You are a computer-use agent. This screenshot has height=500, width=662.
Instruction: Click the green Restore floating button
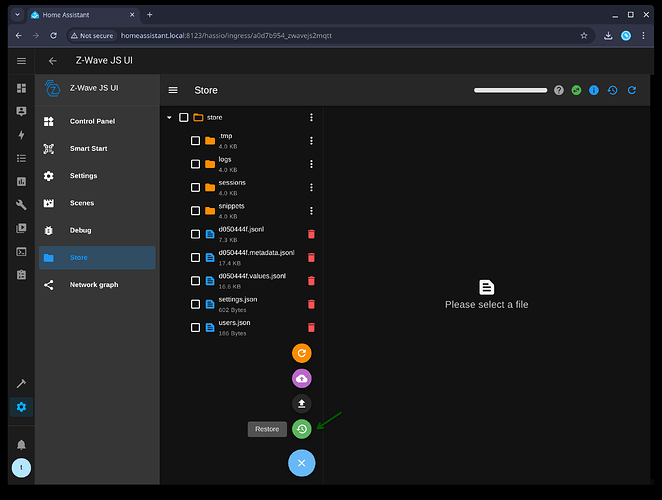pos(301,429)
